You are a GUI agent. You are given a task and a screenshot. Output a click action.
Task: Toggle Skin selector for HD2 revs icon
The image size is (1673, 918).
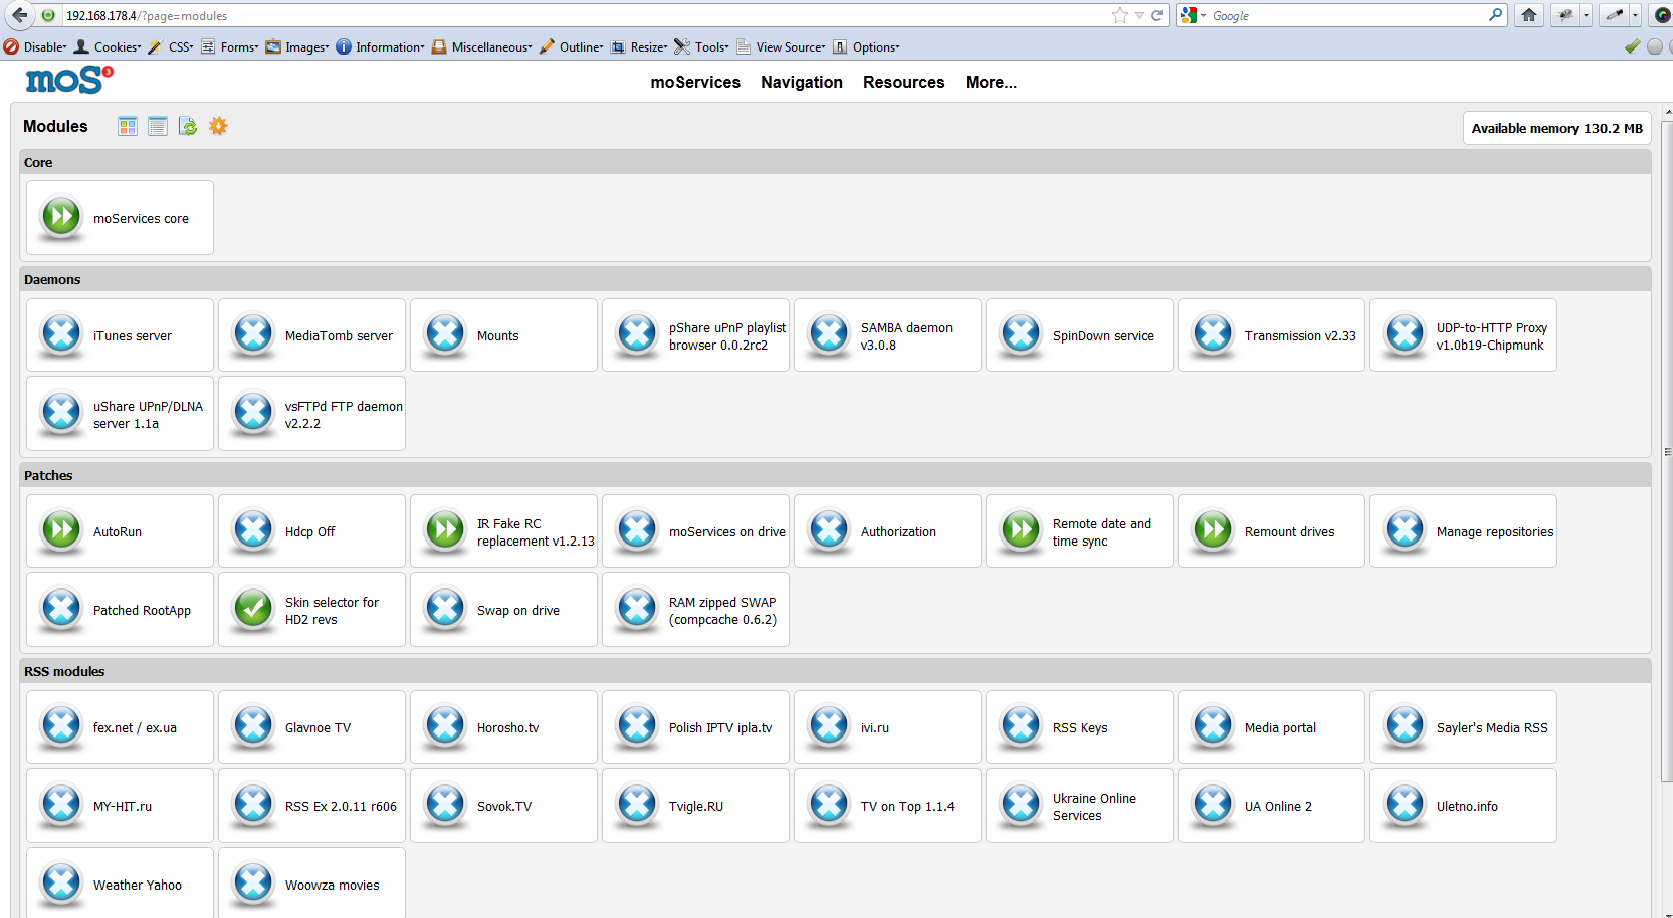click(x=253, y=609)
